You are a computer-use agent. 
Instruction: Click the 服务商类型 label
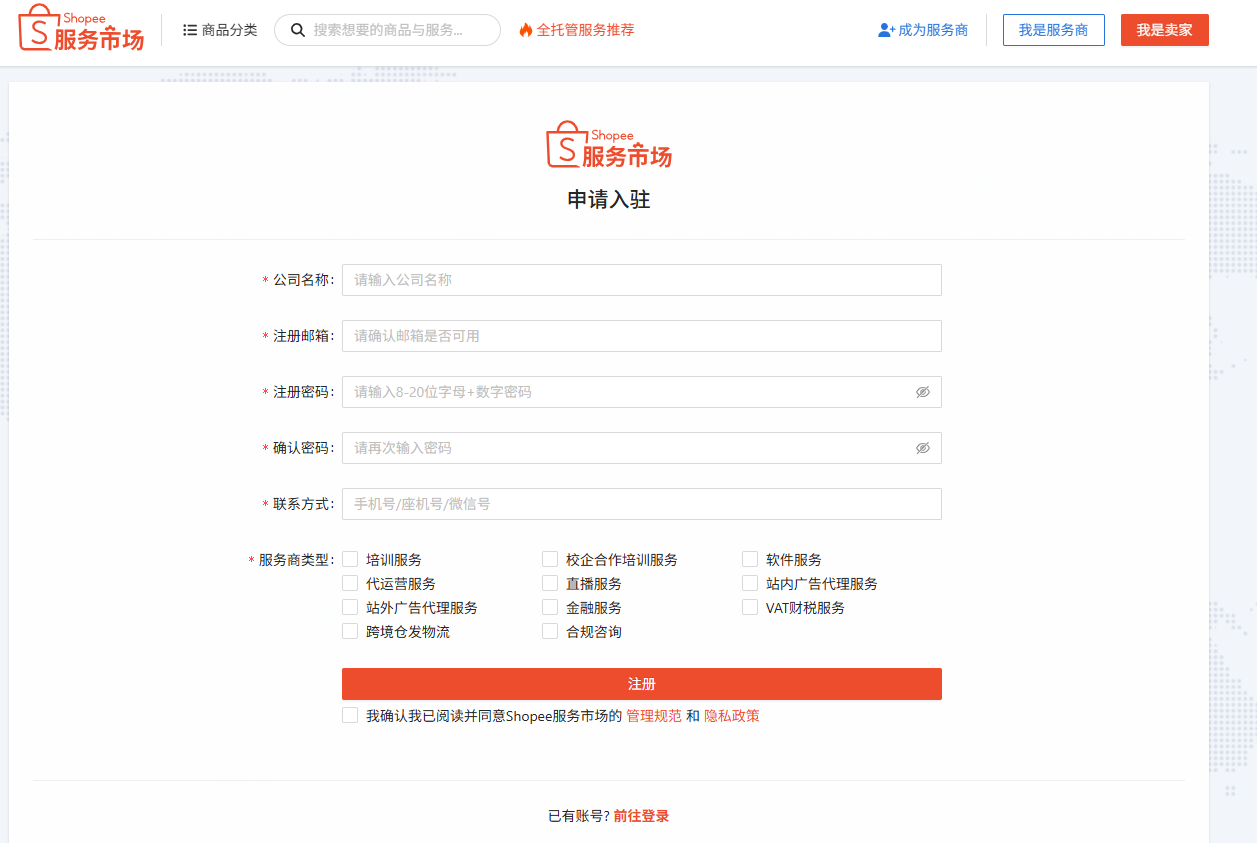click(x=295, y=560)
